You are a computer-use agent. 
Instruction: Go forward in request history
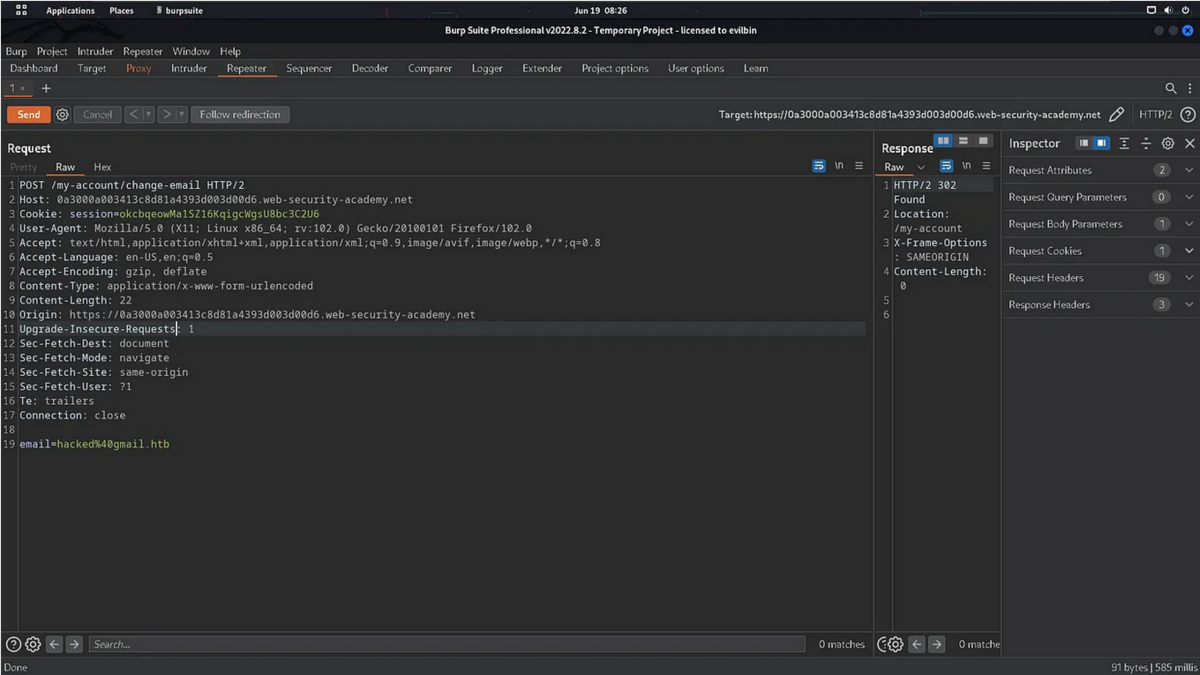click(x=167, y=115)
